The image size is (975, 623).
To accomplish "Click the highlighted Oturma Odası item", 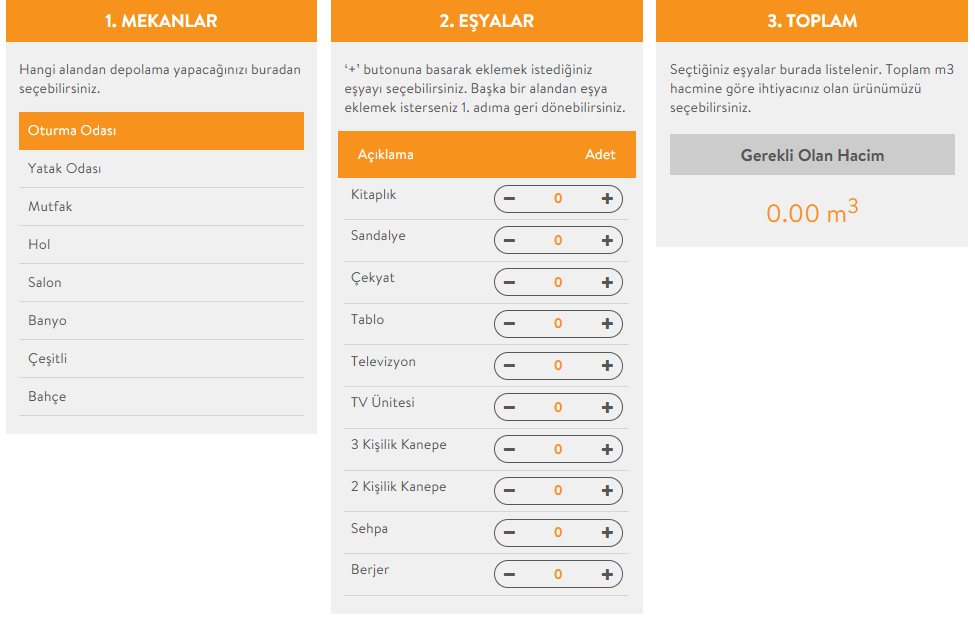I will coord(161,131).
